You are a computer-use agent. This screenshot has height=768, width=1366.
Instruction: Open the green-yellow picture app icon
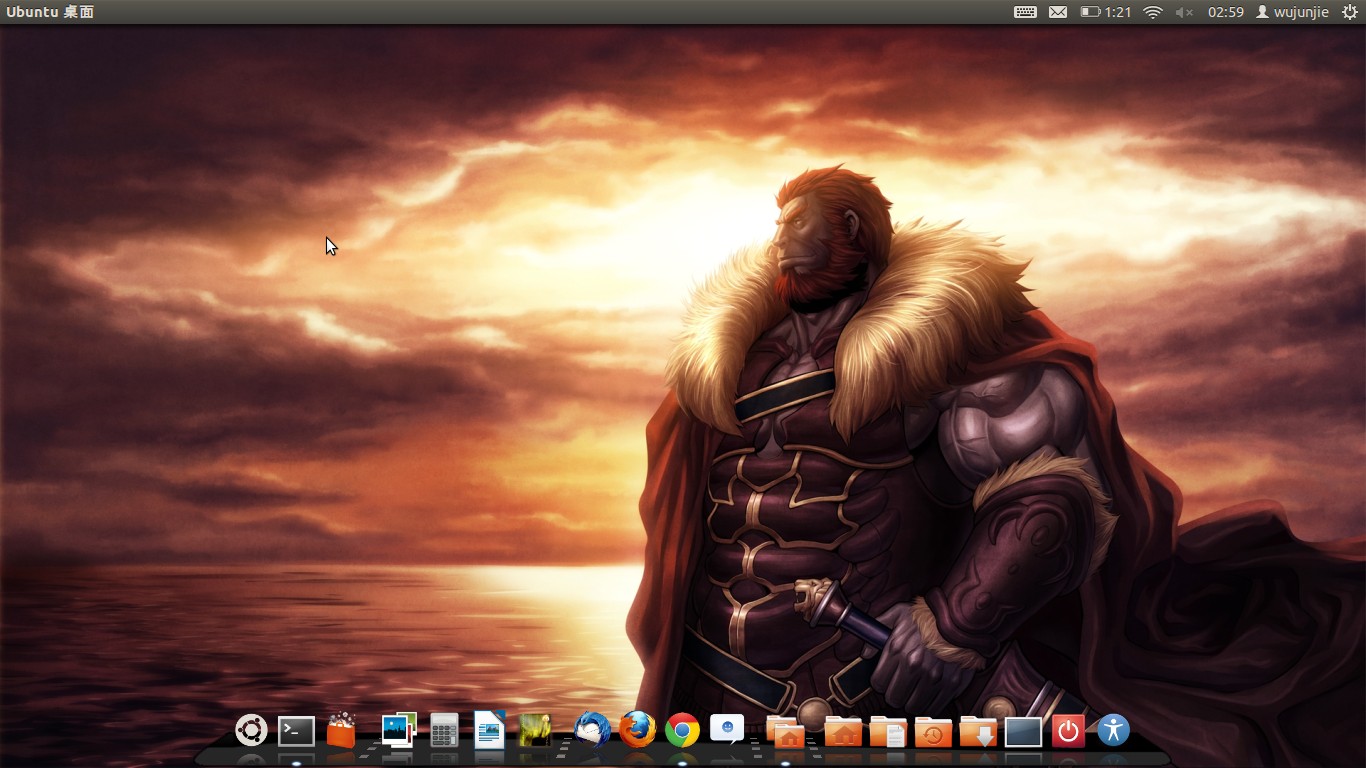[x=535, y=730]
